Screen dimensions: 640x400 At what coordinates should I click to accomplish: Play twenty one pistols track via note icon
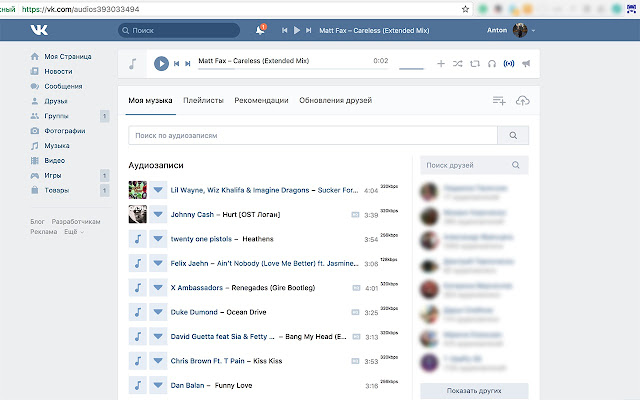coord(138,239)
